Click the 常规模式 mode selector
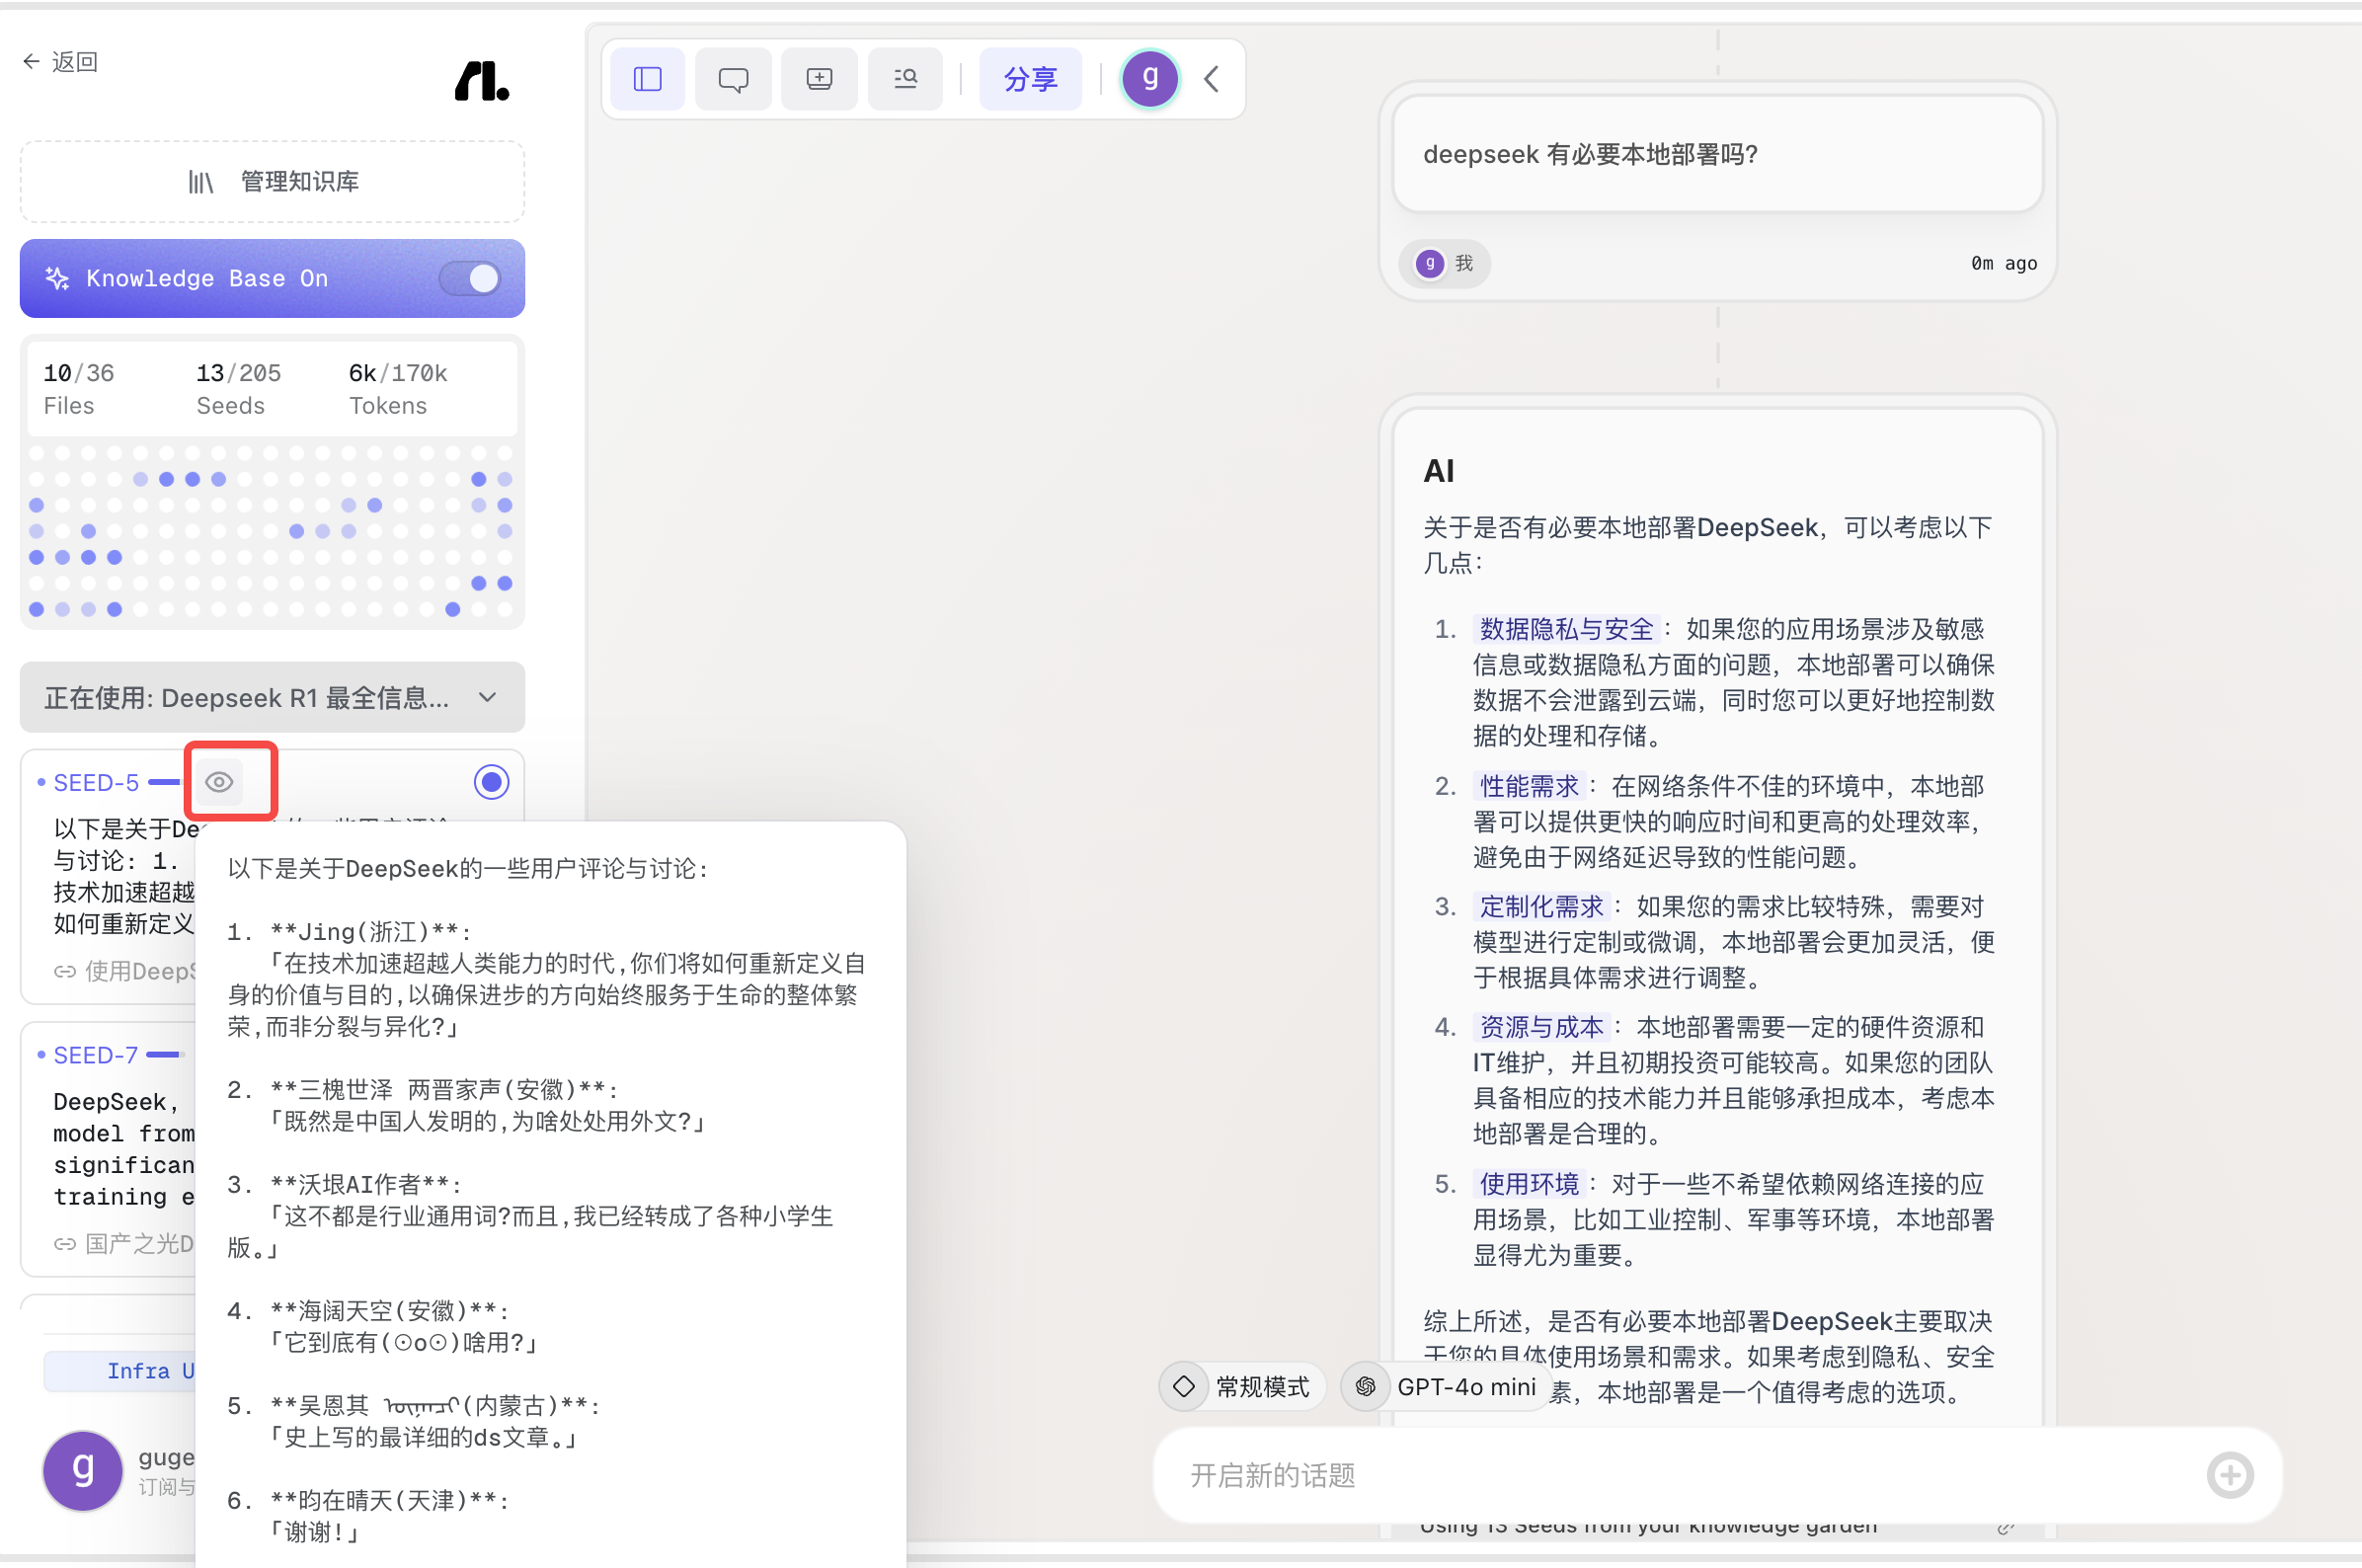Viewport: 2362px width, 1568px height. point(1243,1387)
